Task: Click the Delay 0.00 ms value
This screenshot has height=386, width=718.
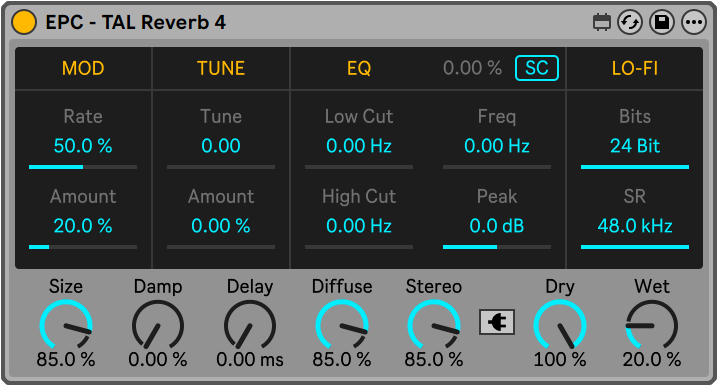Action: (250, 359)
